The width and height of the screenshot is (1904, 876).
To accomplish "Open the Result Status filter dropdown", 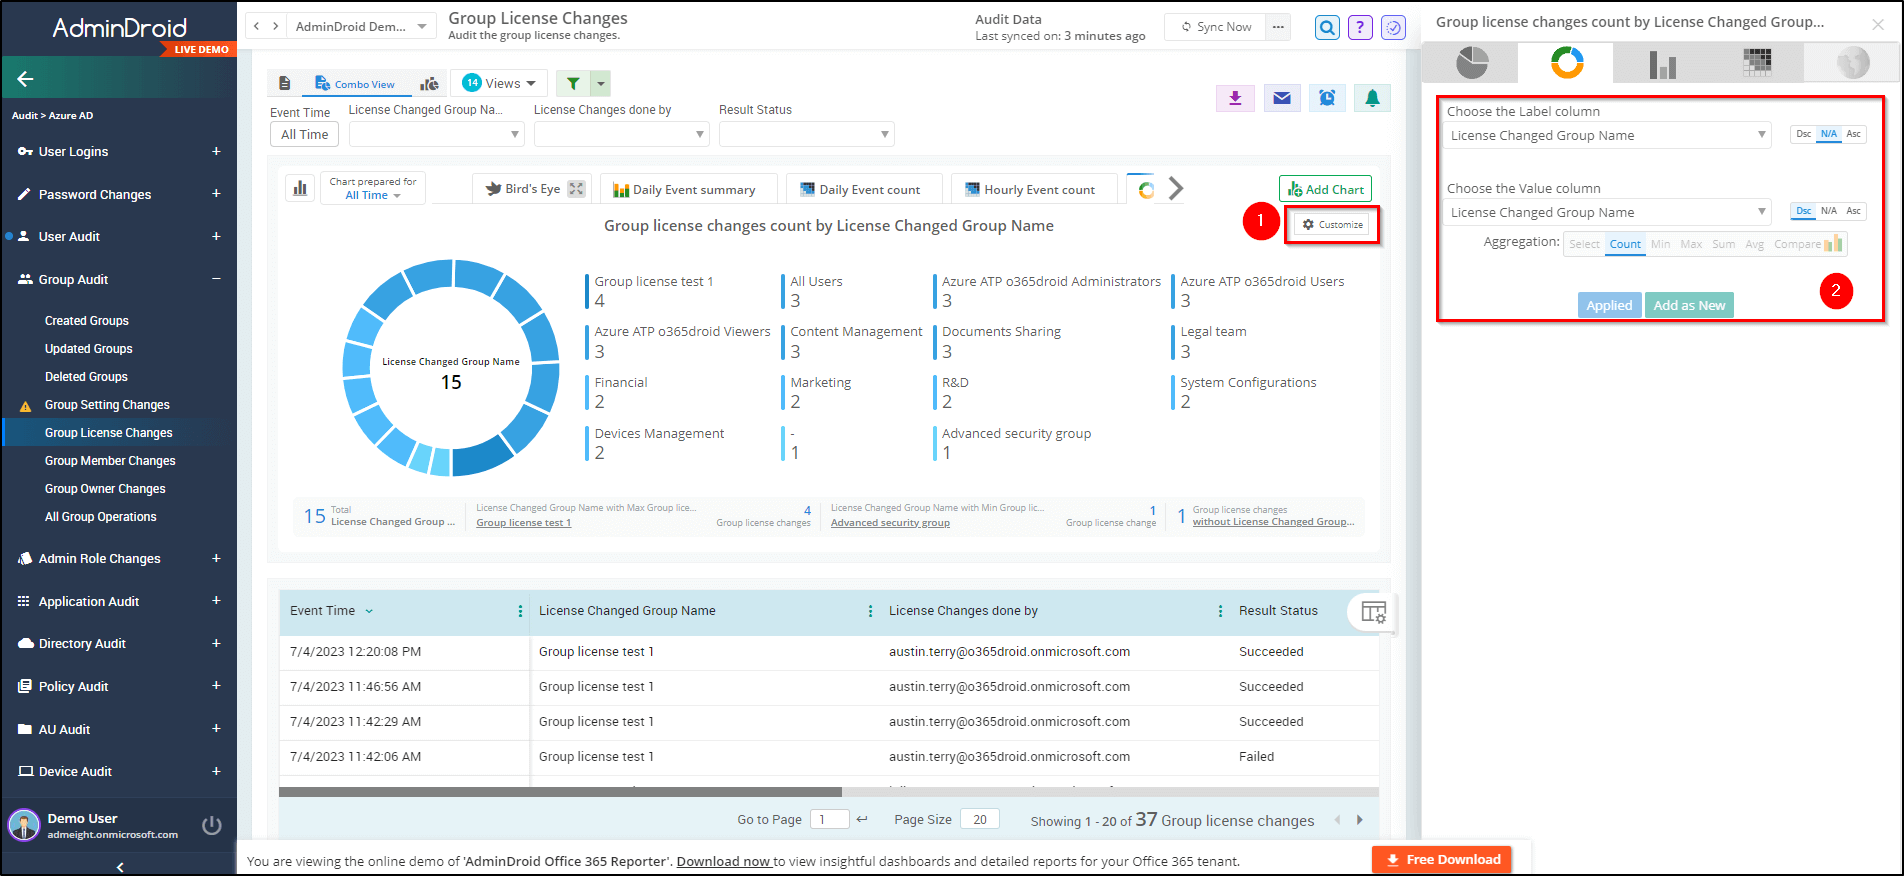I will coord(806,134).
